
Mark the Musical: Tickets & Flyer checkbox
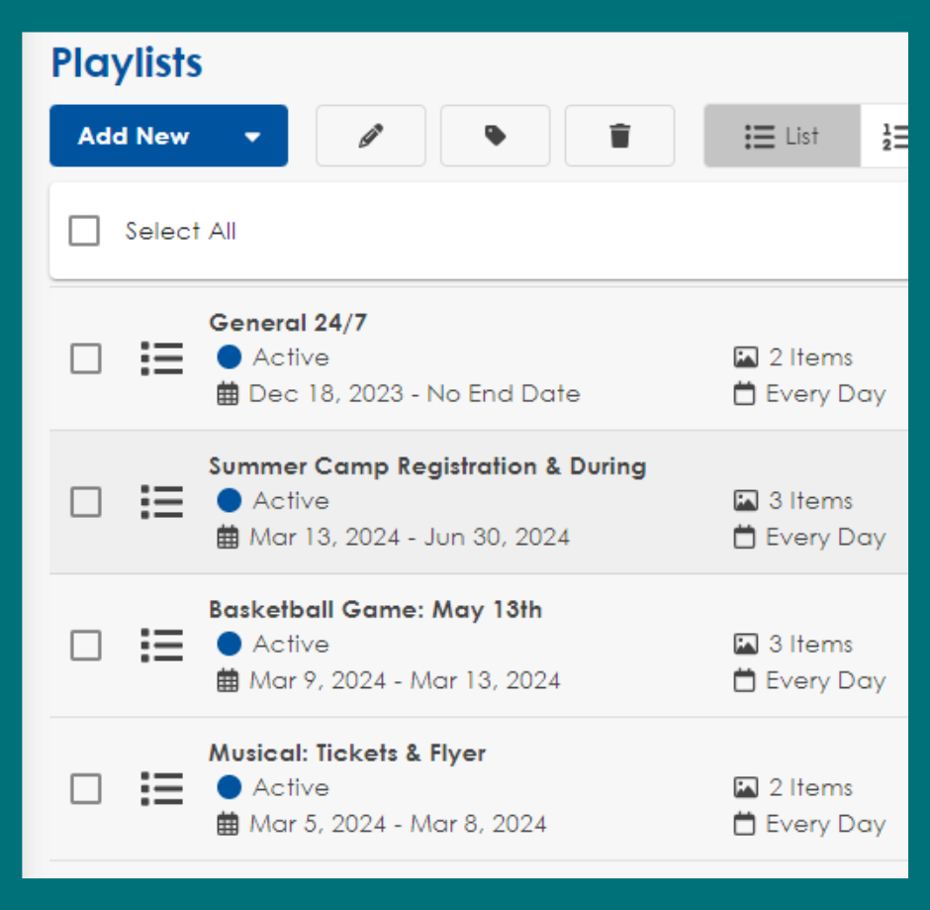click(x=86, y=789)
